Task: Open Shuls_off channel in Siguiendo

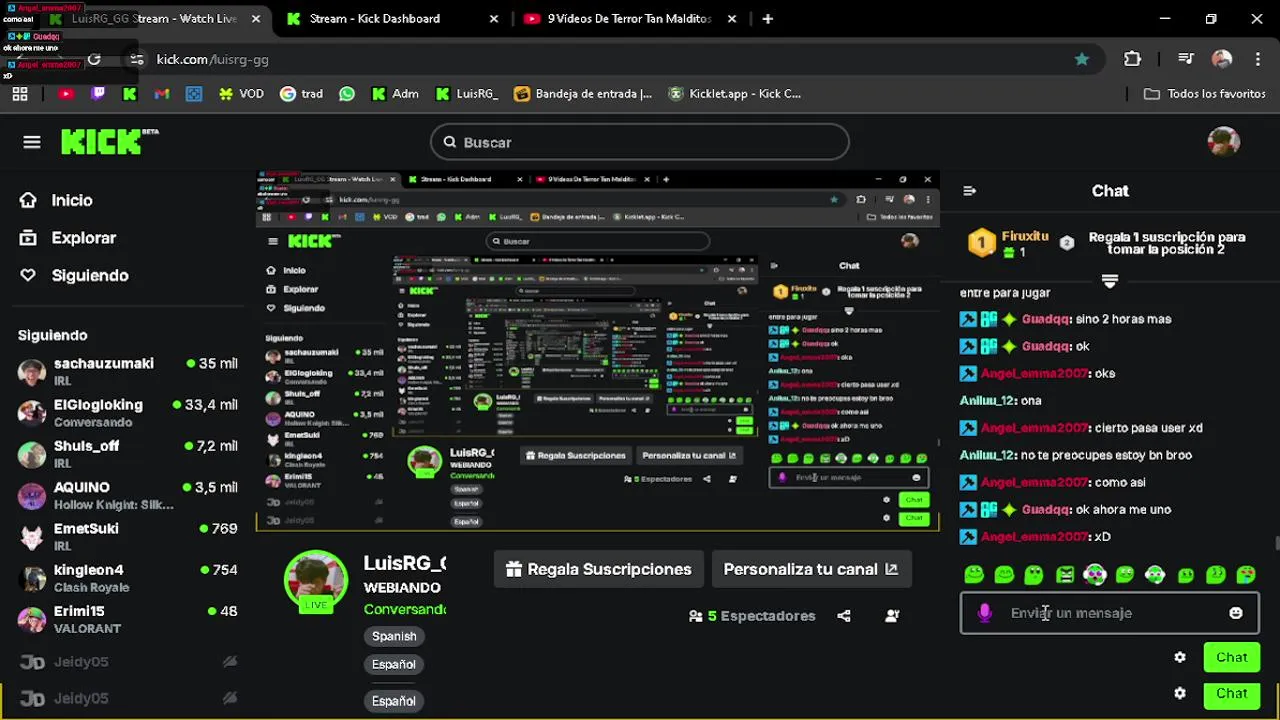Action: point(127,454)
